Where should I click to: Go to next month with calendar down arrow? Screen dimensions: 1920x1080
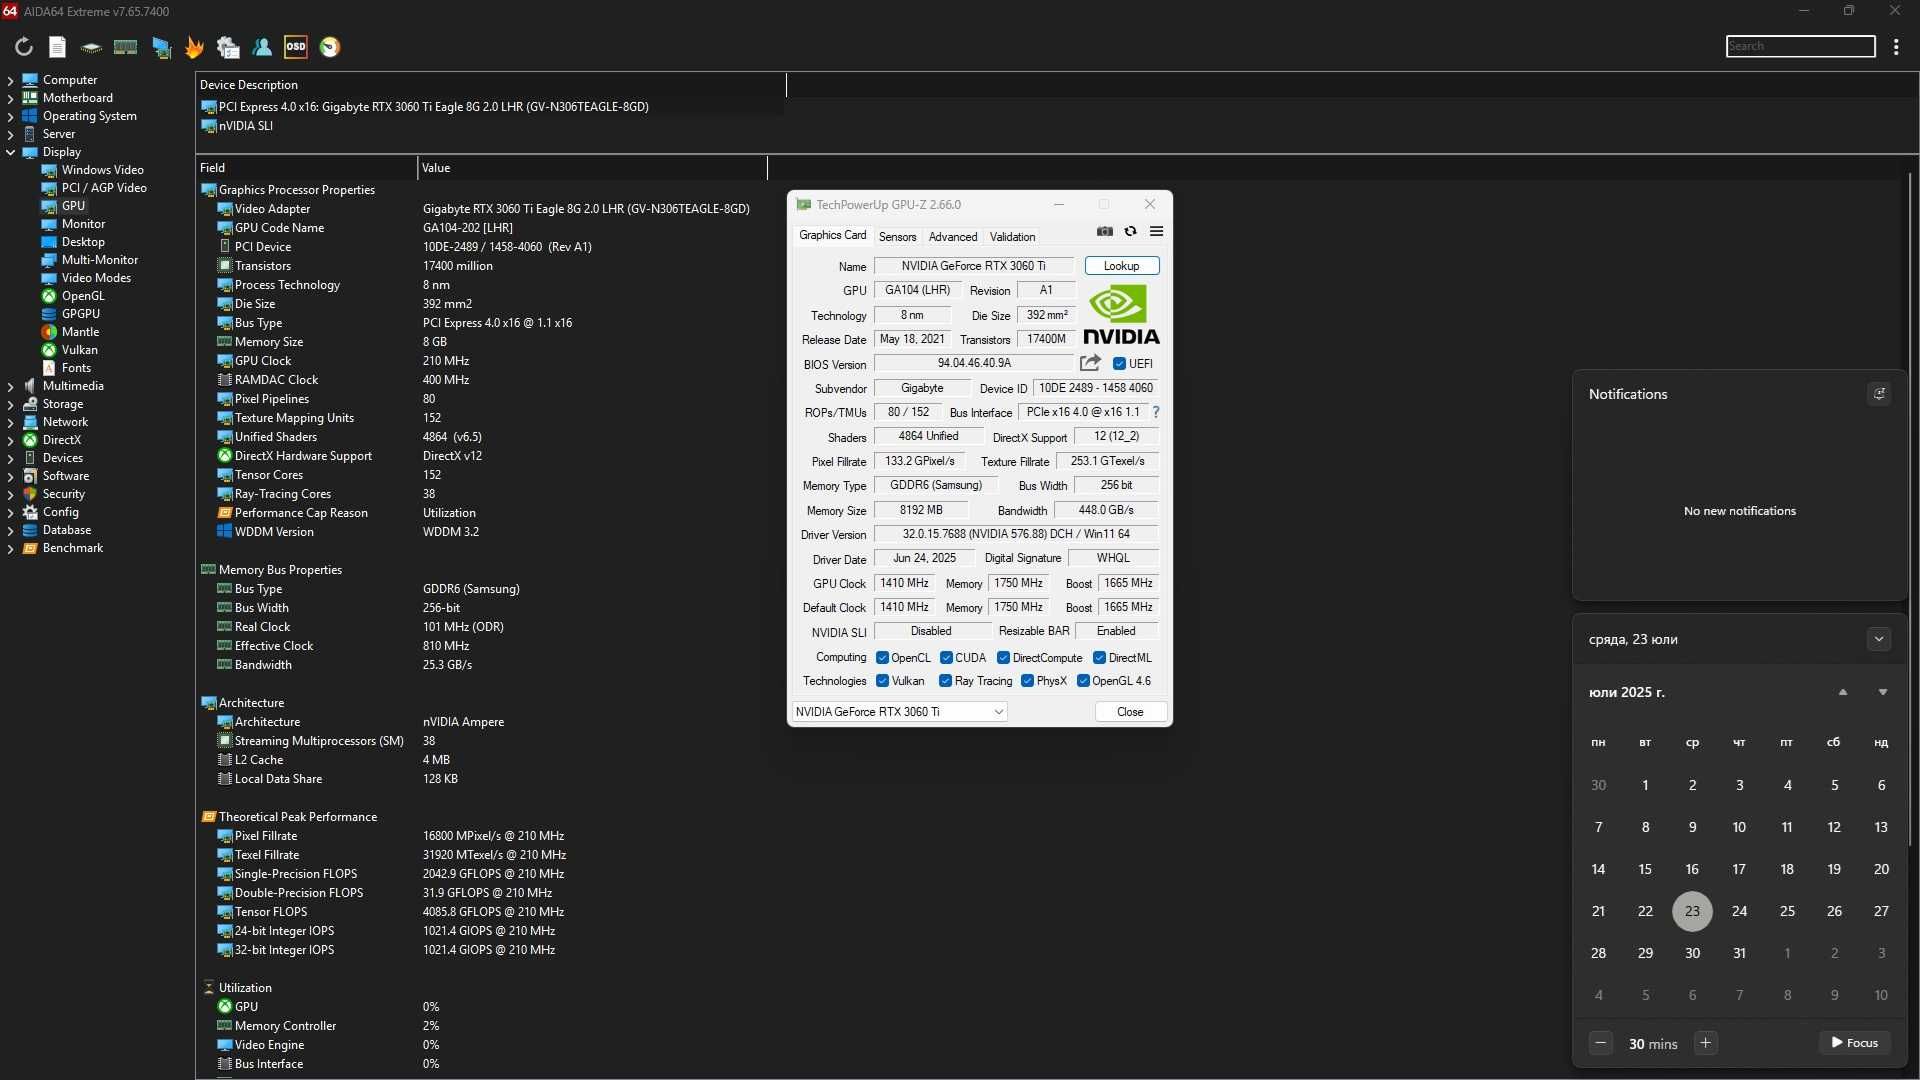coord(1883,692)
